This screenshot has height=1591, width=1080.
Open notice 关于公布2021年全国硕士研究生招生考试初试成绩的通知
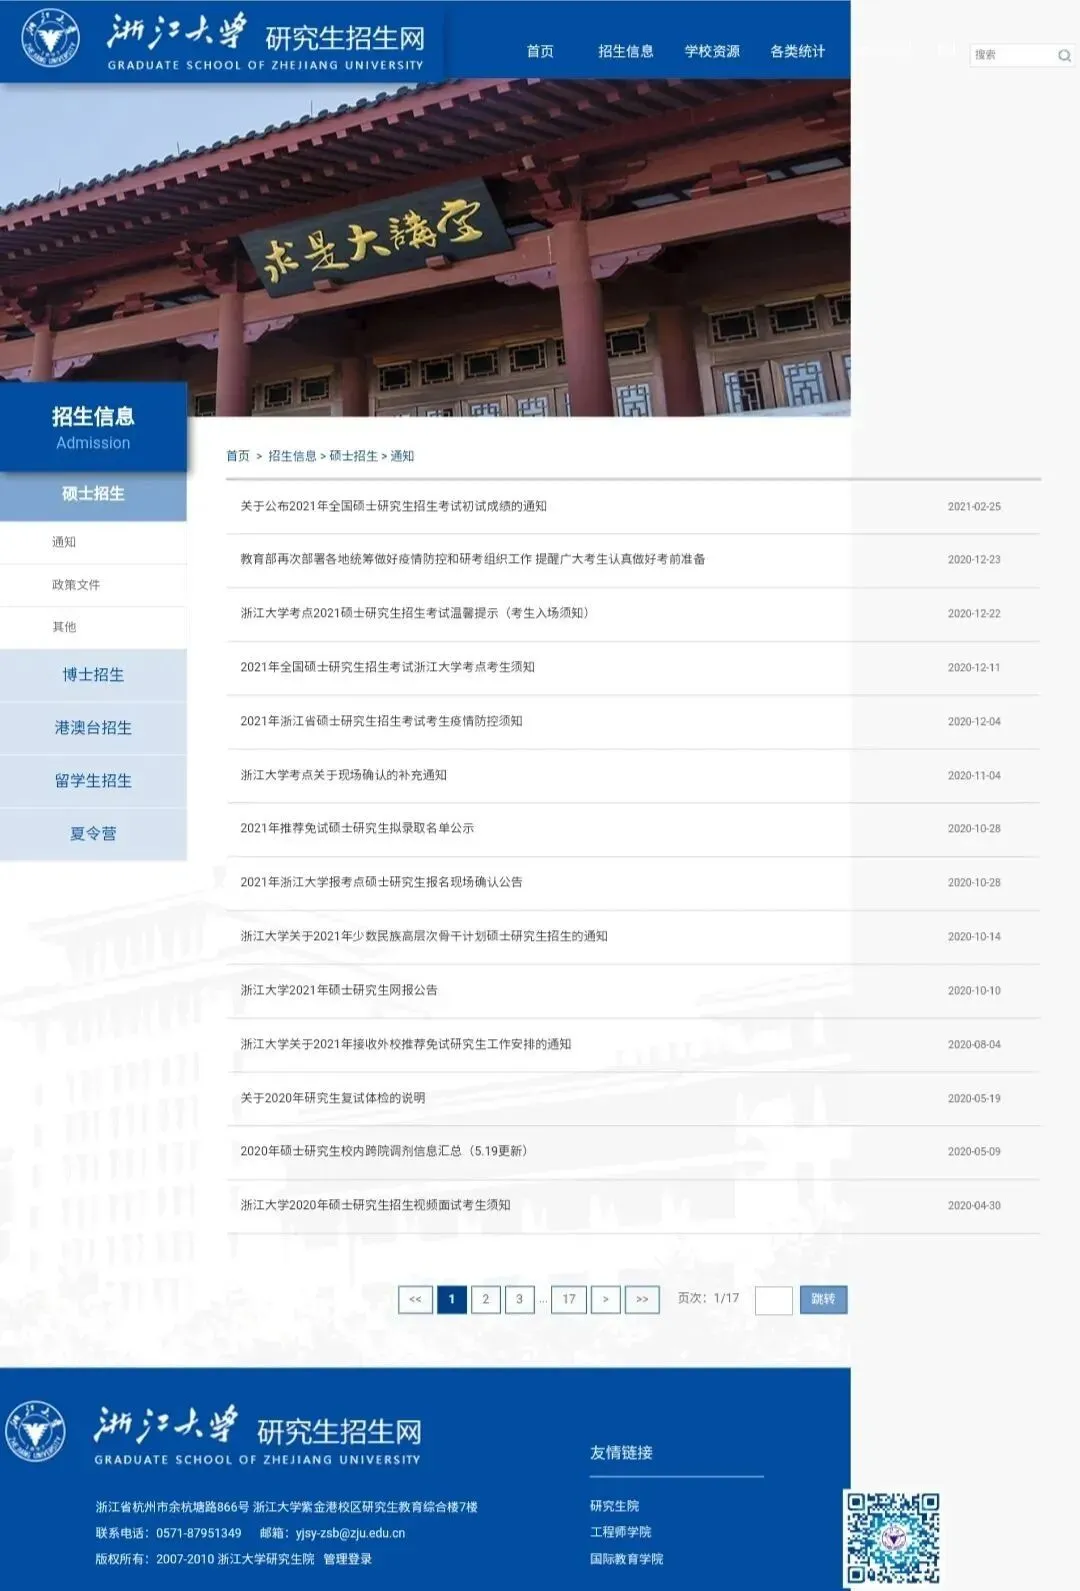click(x=393, y=506)
